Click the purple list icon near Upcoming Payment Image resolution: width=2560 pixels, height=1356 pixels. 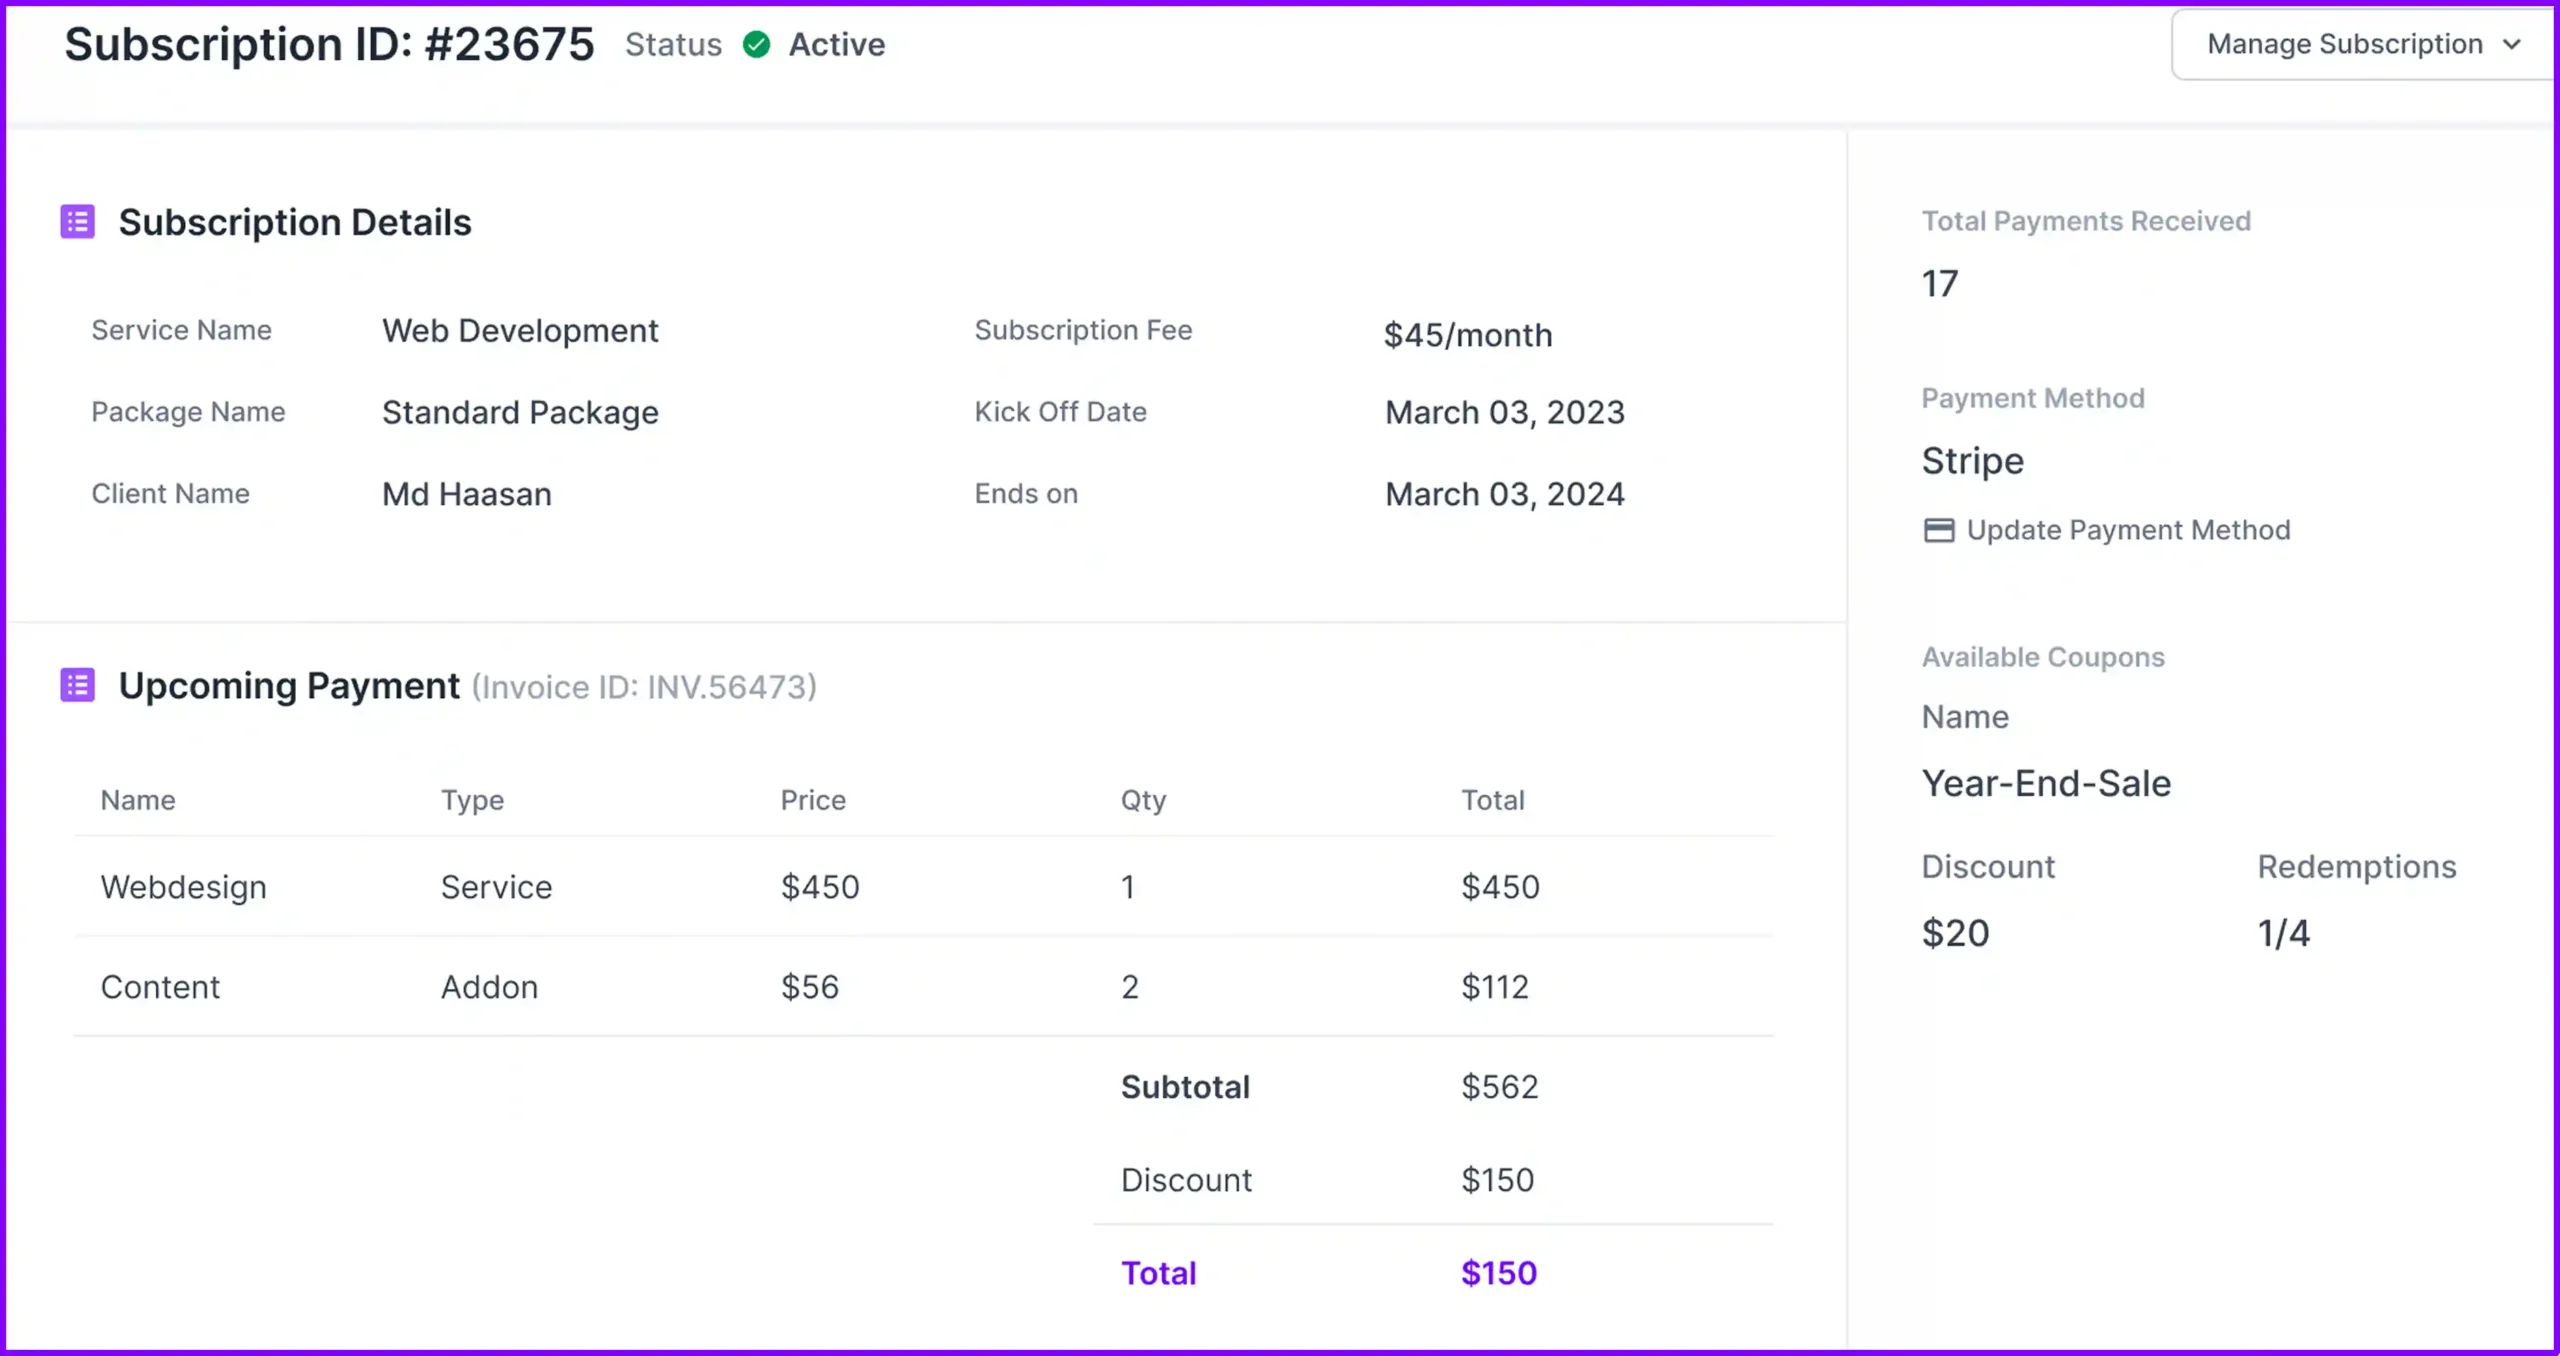(x=78, y=685)
